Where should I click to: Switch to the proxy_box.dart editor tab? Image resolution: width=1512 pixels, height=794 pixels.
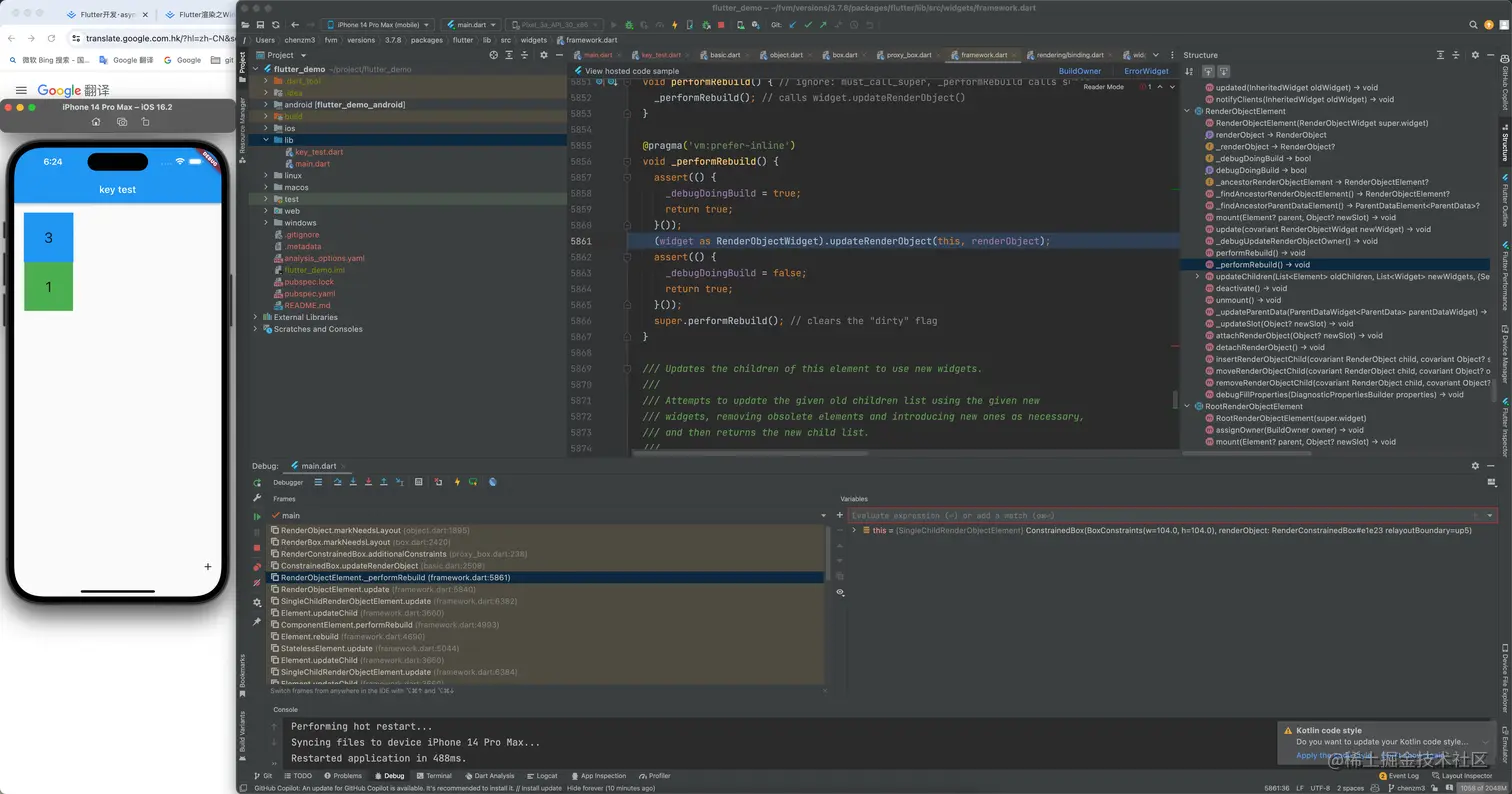click(908, 55)
